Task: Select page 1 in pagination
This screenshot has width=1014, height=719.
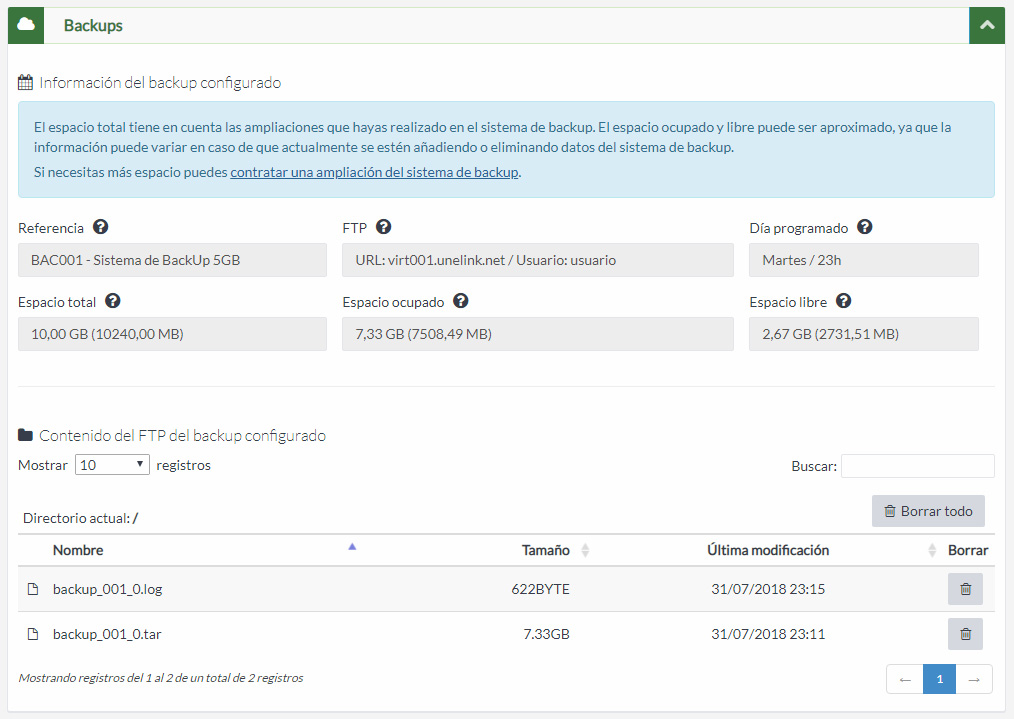Action: pyautogui.click(x=939, y=680)
